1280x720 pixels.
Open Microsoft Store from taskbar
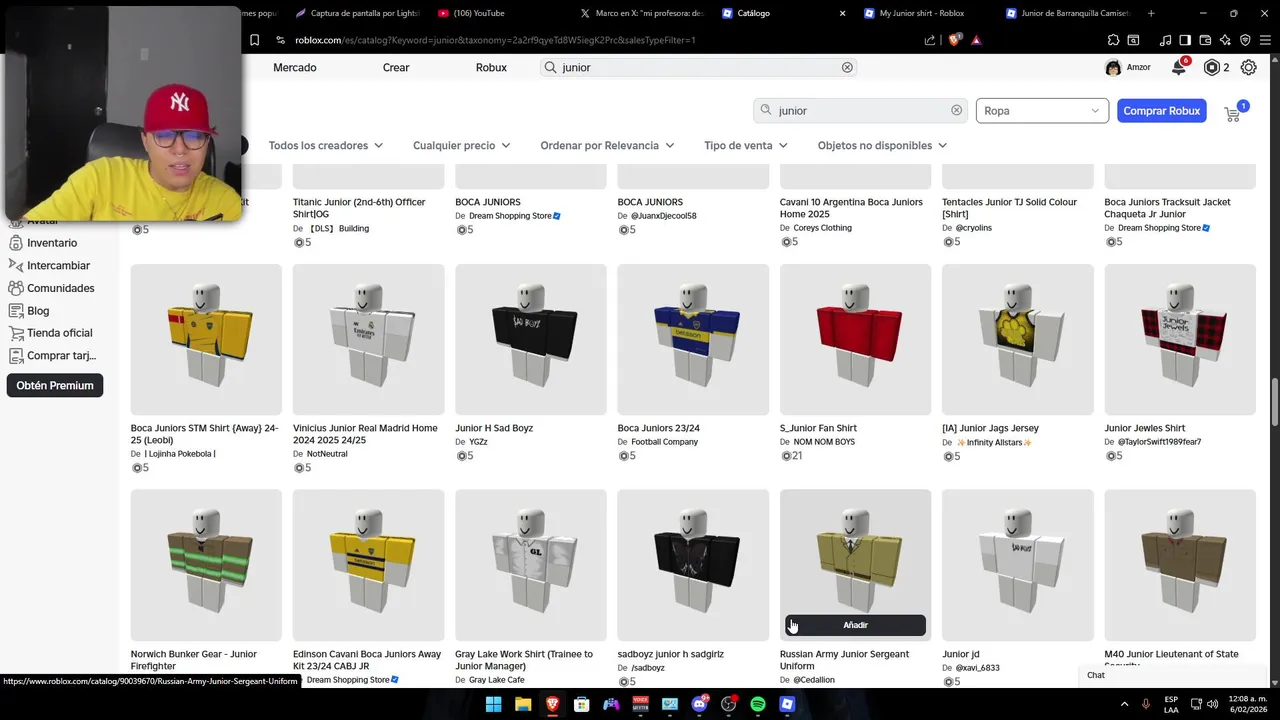(x=581, y=704)
